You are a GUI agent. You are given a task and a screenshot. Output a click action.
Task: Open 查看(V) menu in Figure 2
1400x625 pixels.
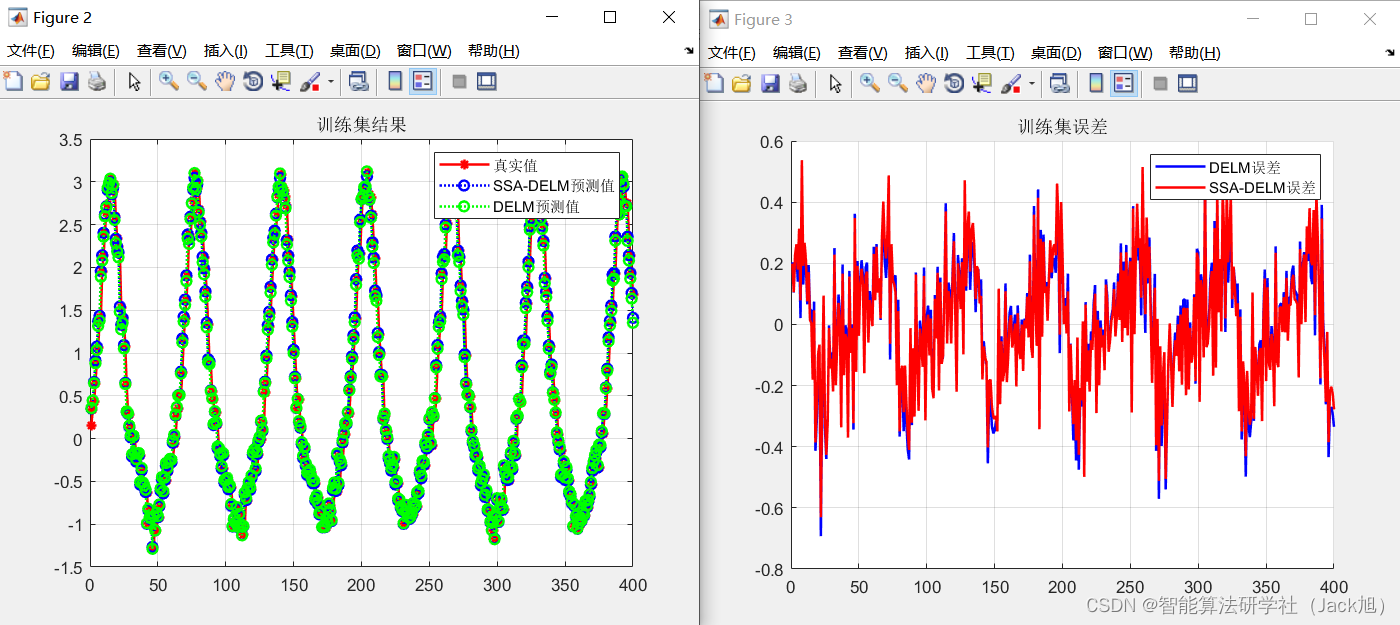(162, 51)
